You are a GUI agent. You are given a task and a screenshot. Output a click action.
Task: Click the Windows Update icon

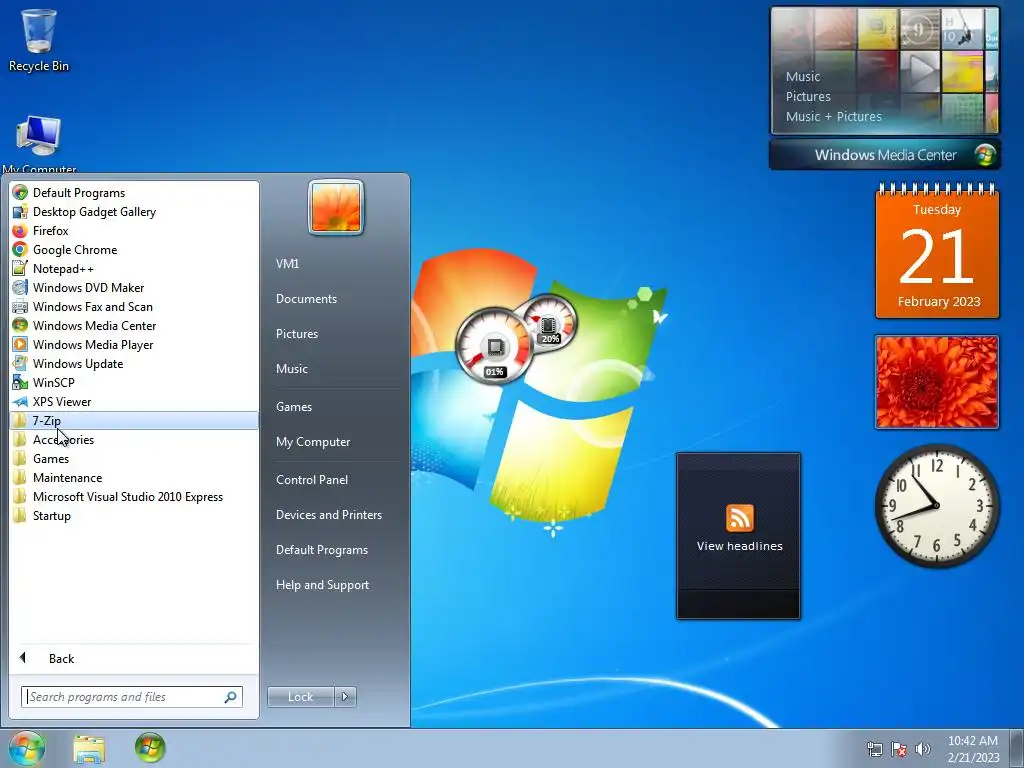coord(20,363)
